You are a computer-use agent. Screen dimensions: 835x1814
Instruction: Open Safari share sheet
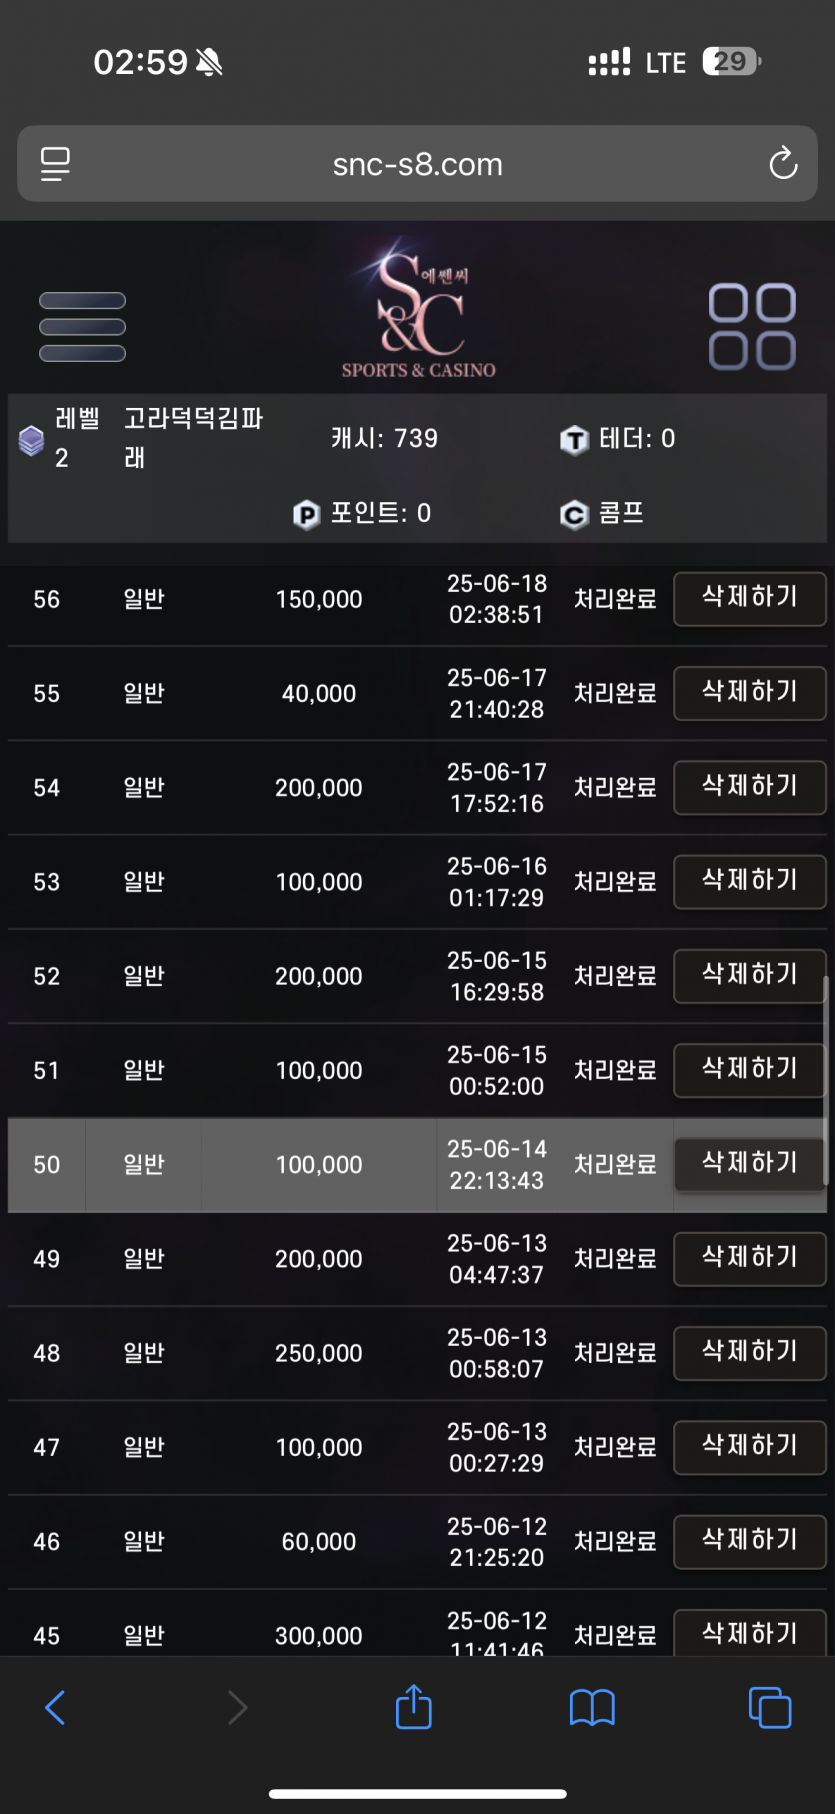pos(413,1707)
